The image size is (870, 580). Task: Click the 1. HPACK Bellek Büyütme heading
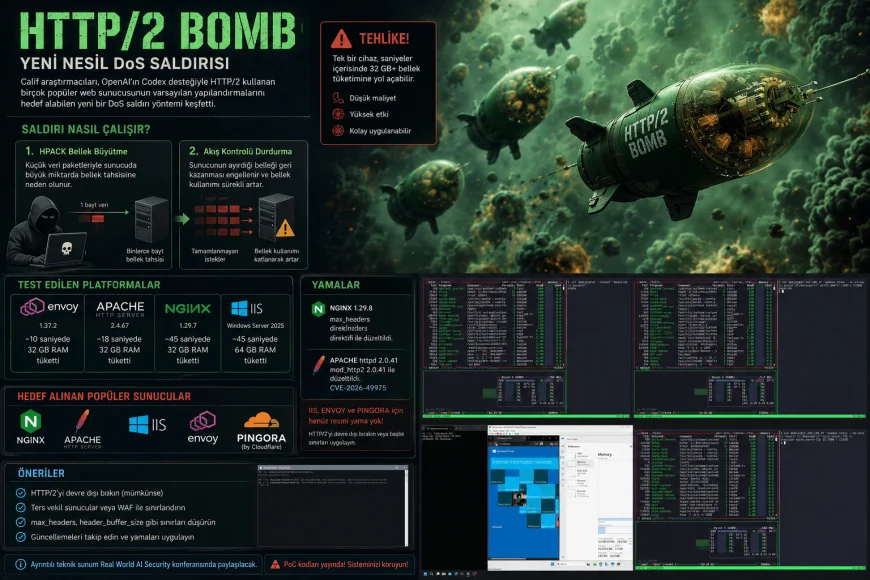tap(77, 151)
